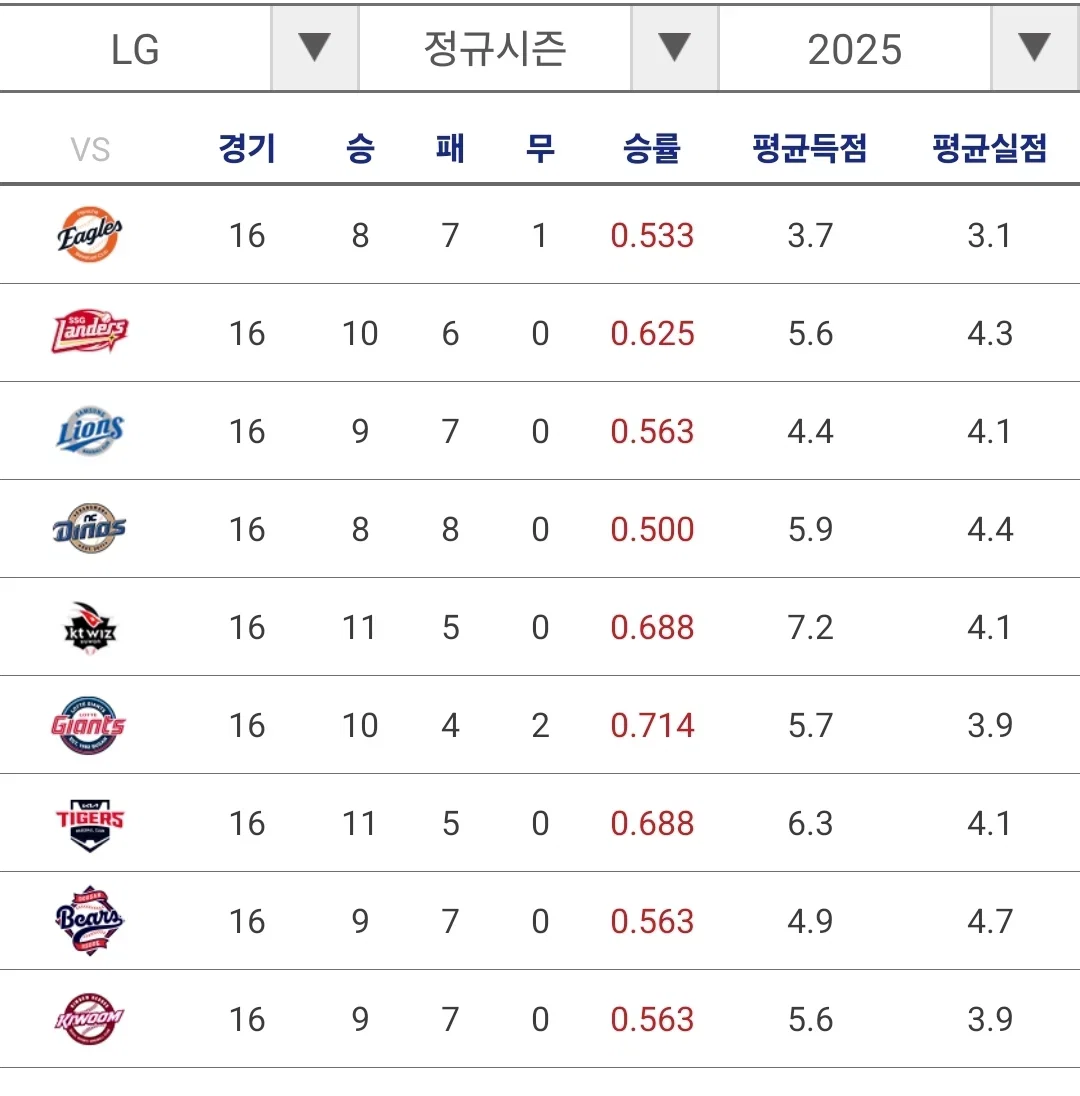Image resolution: width=1080 pixels, height=1096 pixels.
Task: Click the Hanwha Eagles team logo
Action: (89, 234)
